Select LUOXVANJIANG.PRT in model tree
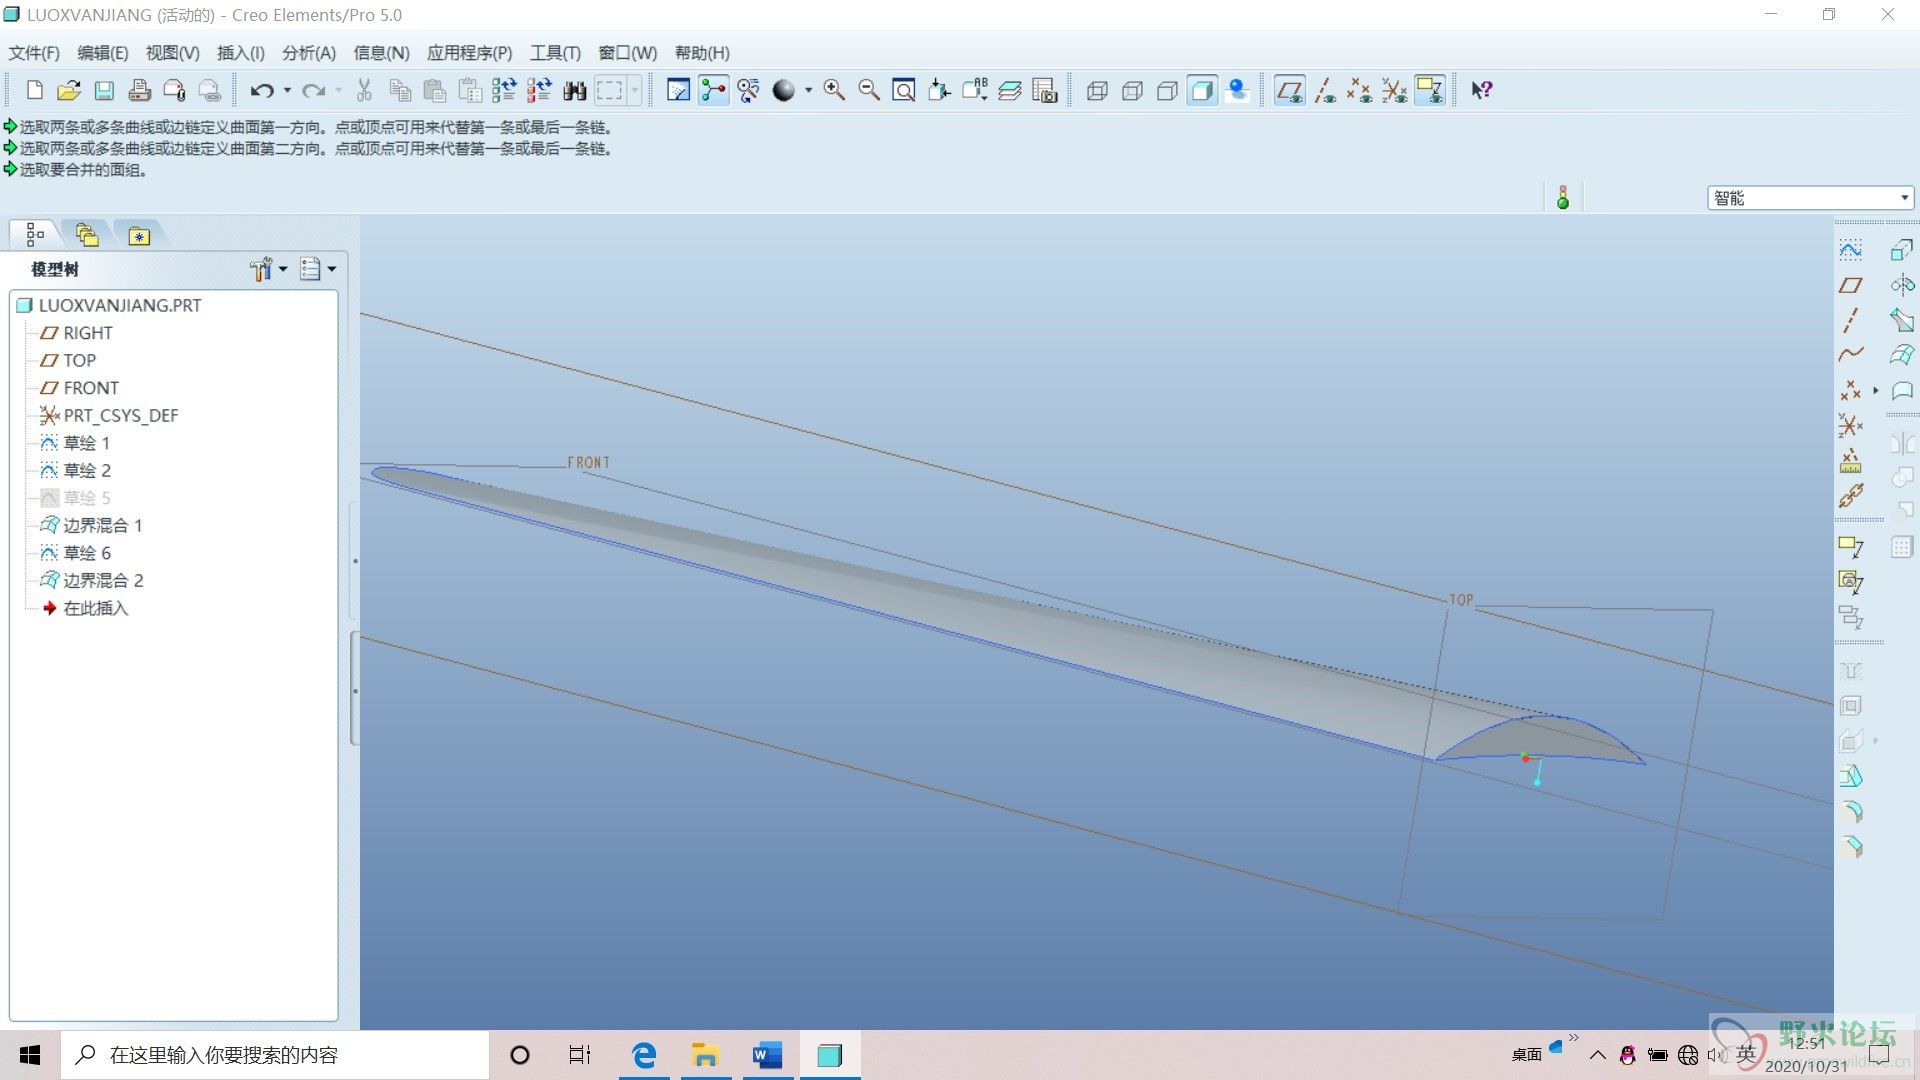Image resolution: width=1920 pixels, height=1080 pixels. (120, 305)
